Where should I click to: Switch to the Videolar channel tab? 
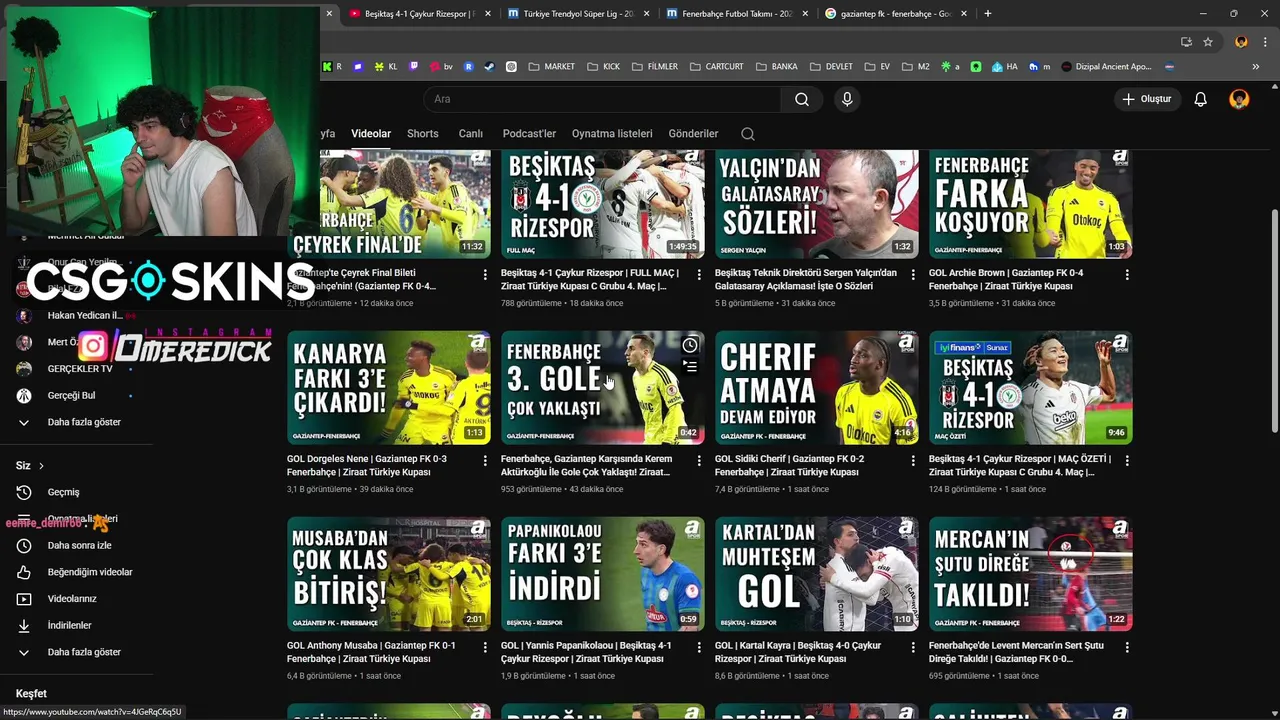(371, 133)
